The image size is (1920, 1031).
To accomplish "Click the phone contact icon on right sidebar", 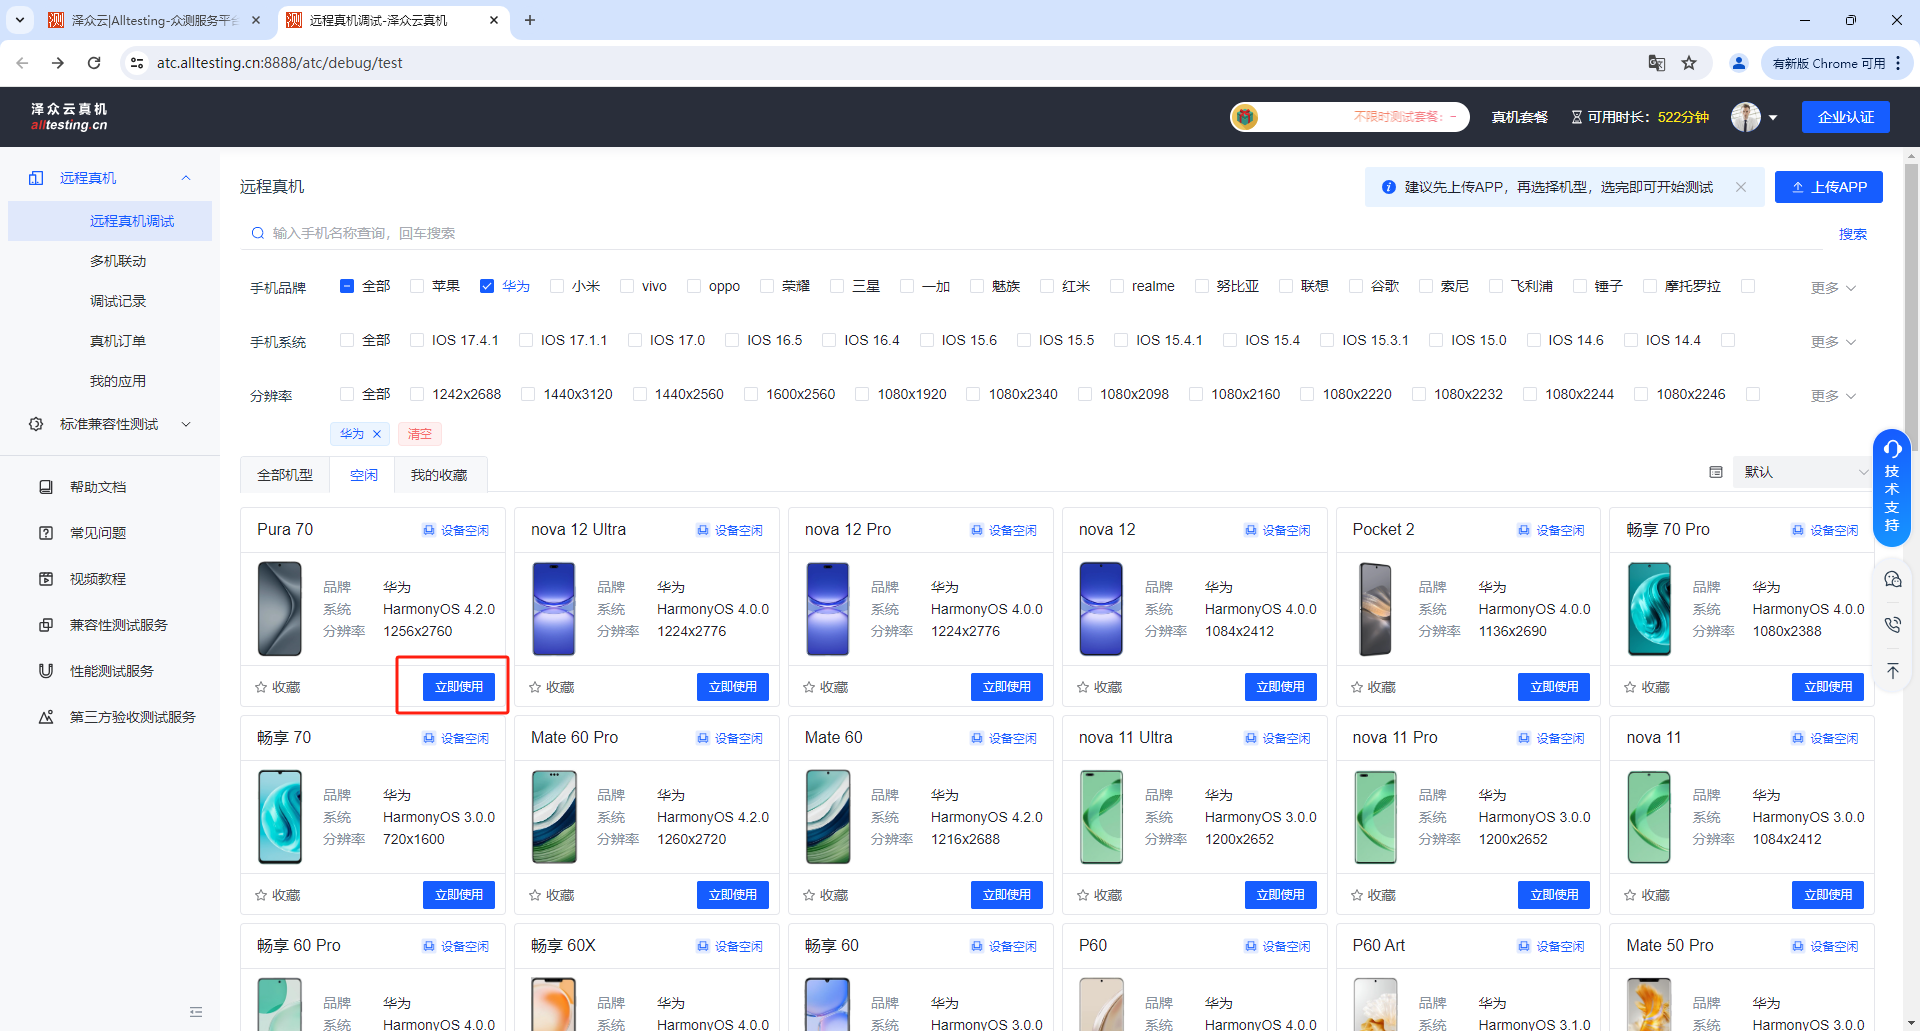I will [1892, 625].
